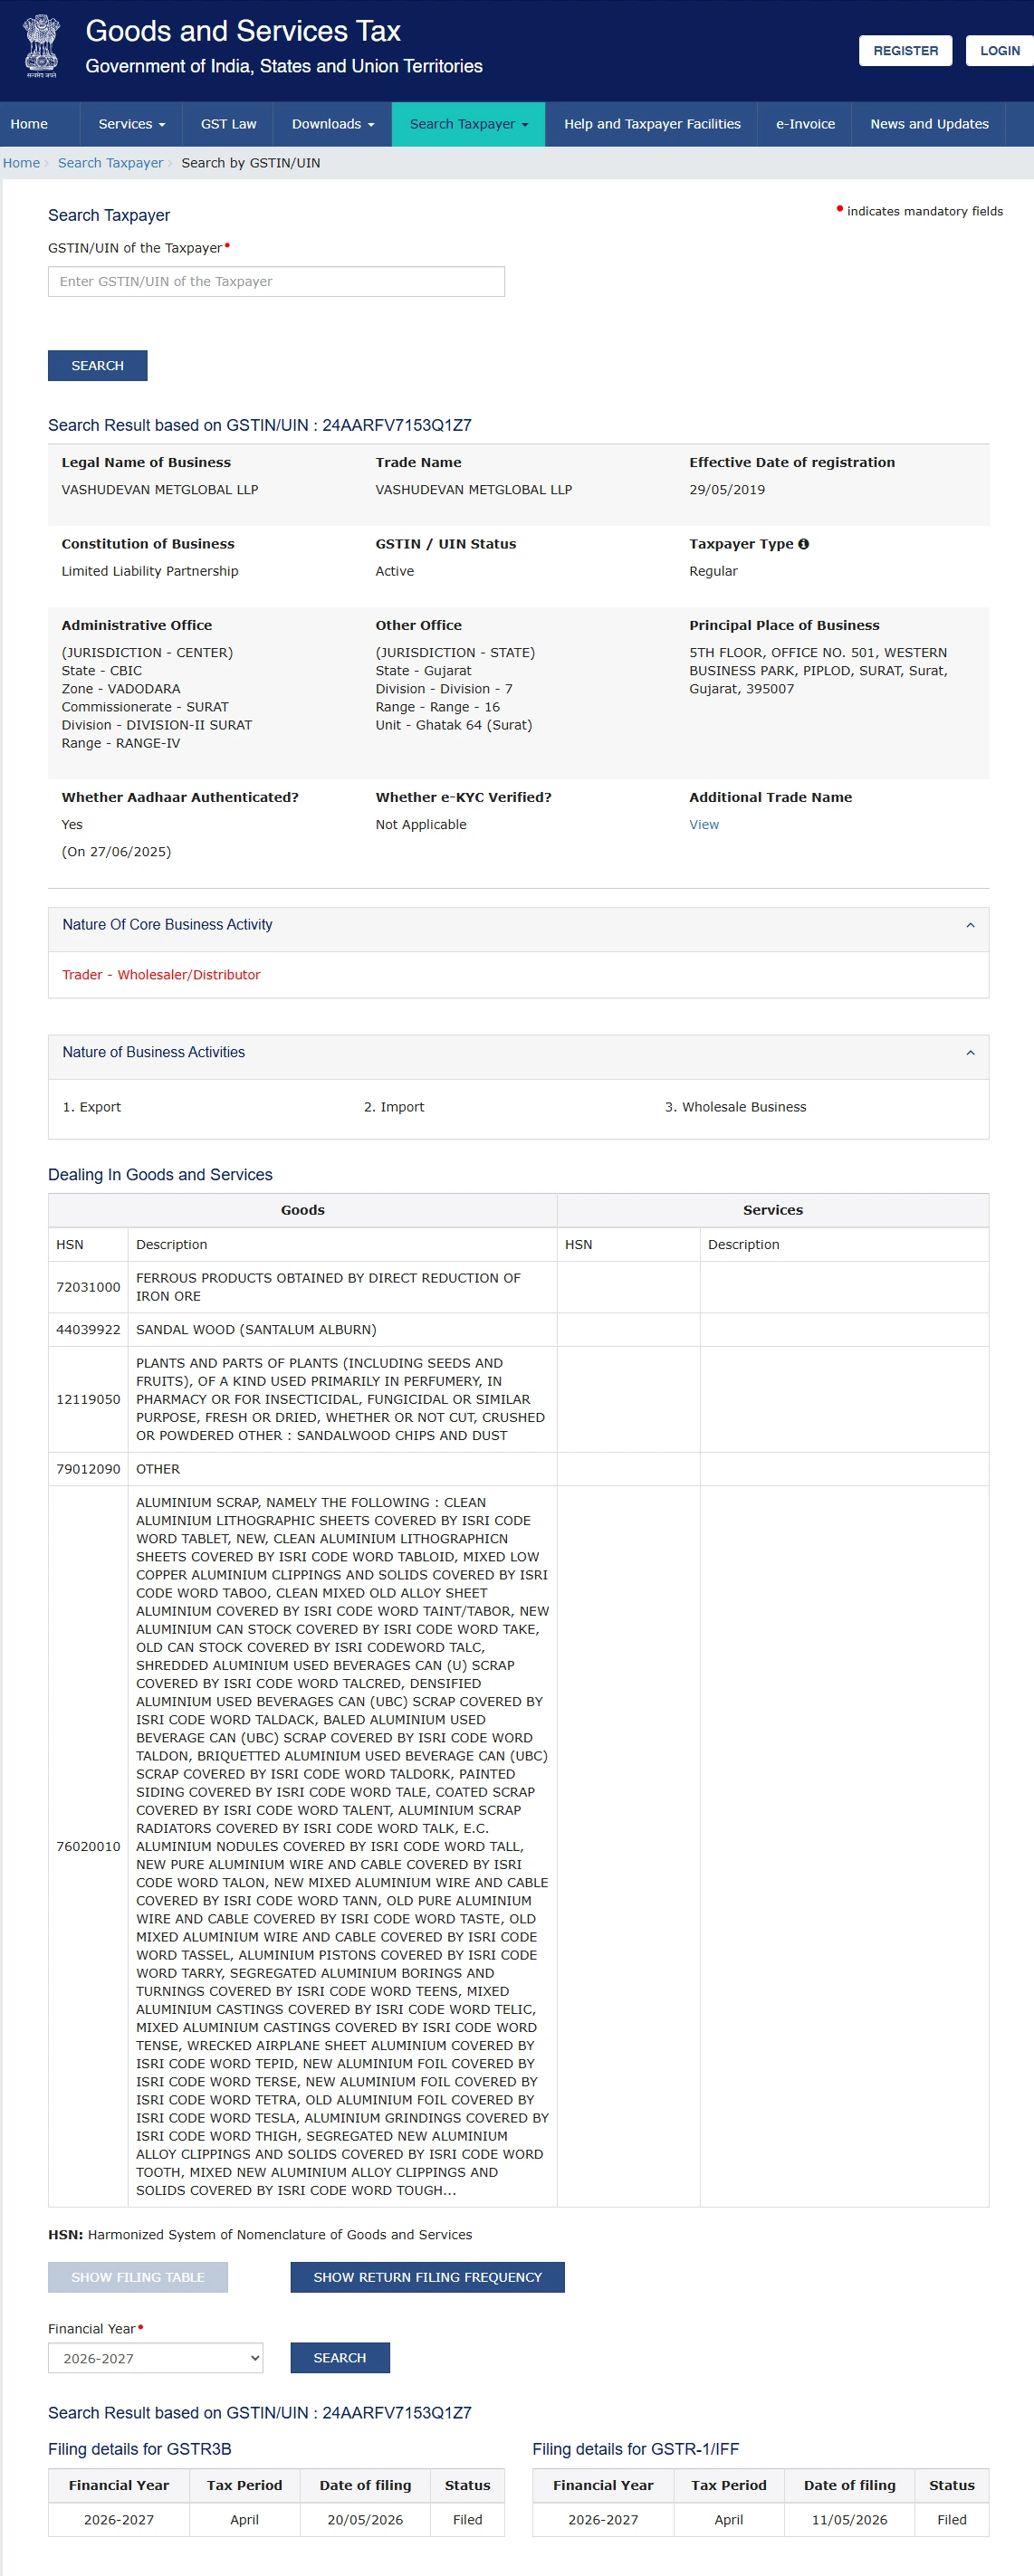Select HSN code 12119050 cell
Viewport: 1034px width, 2576px height.
tap(88, 1400)
